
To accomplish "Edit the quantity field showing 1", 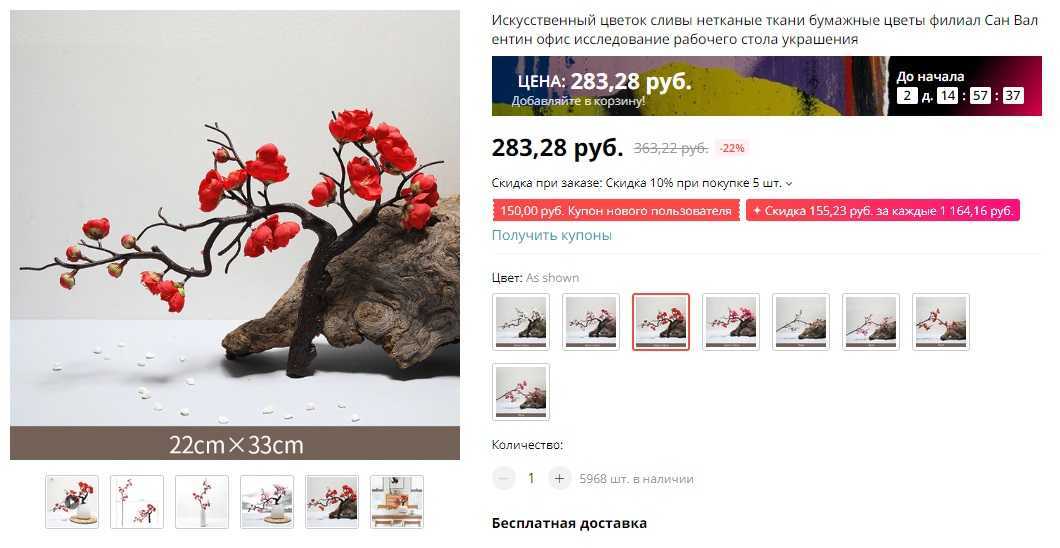I will 531,478.
